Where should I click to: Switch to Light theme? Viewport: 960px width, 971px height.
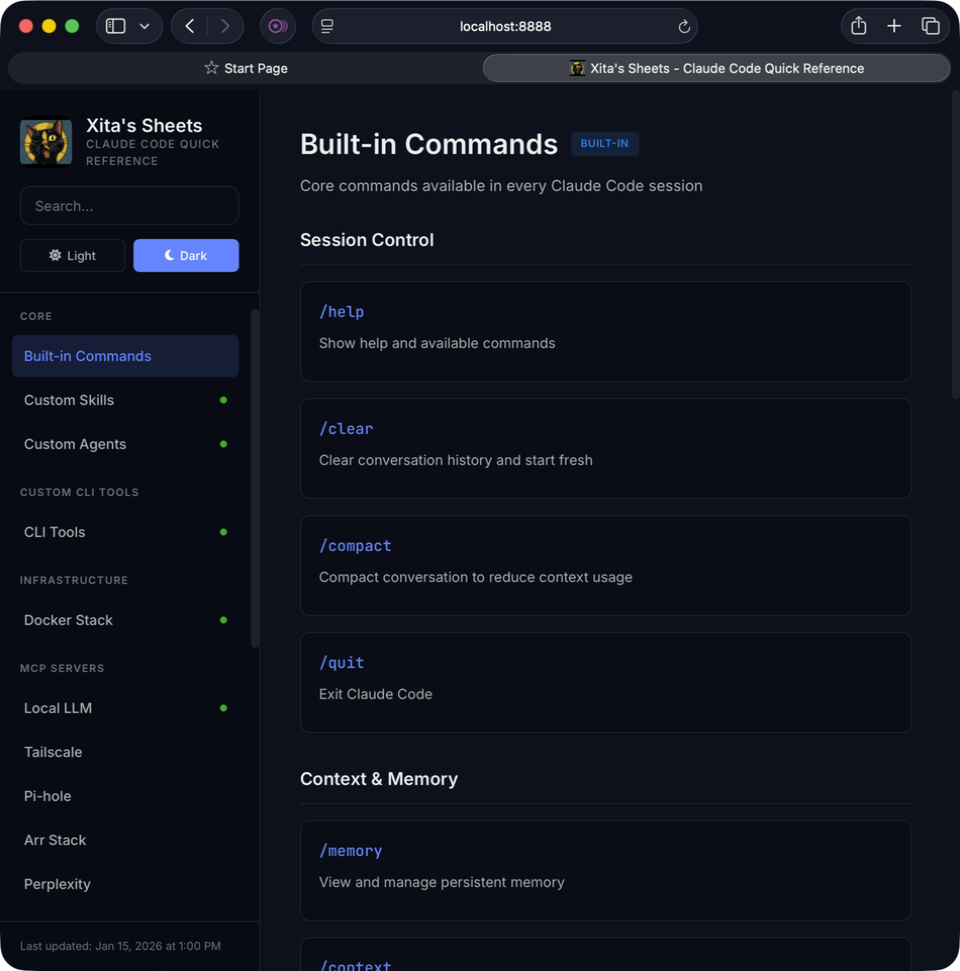click(x=72, y=255)
